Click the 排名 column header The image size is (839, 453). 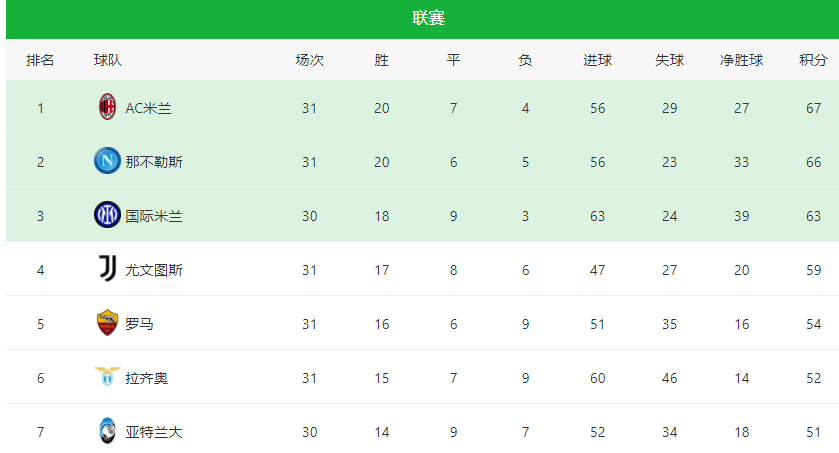(x=40, y=60)
